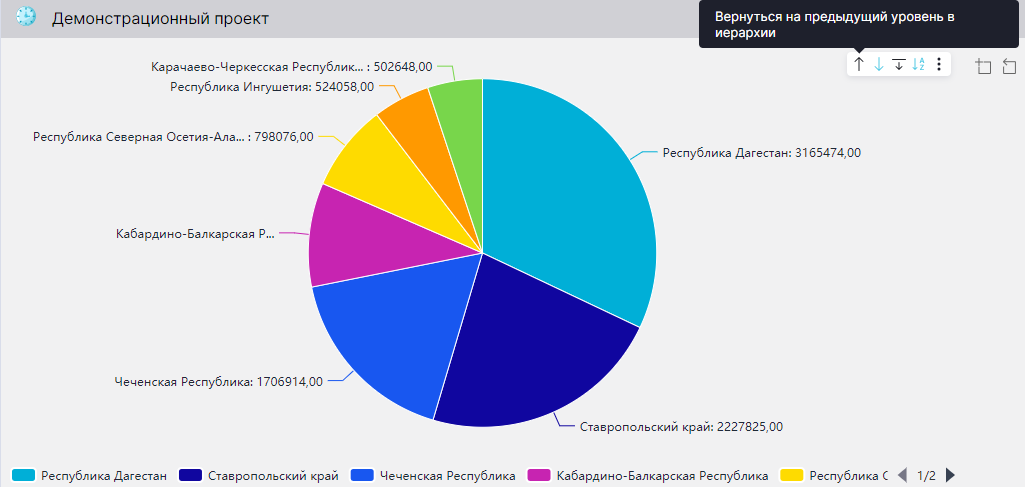Toggle Республика Дагестан in the legend
Viewport: 1025px width, 487px height.
(103, 475)
